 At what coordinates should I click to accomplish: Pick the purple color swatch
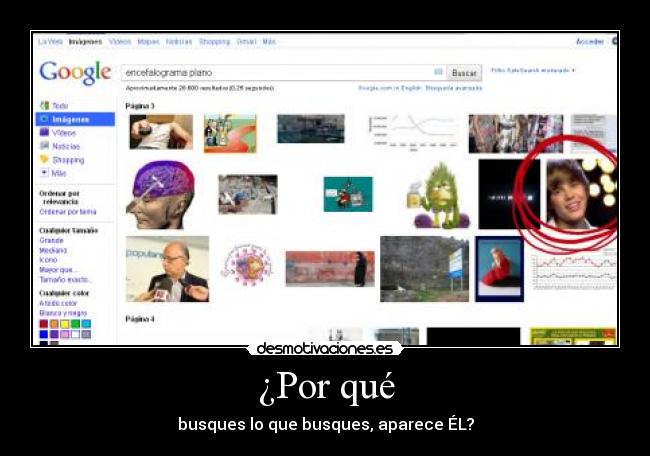[x=54, y=334]
